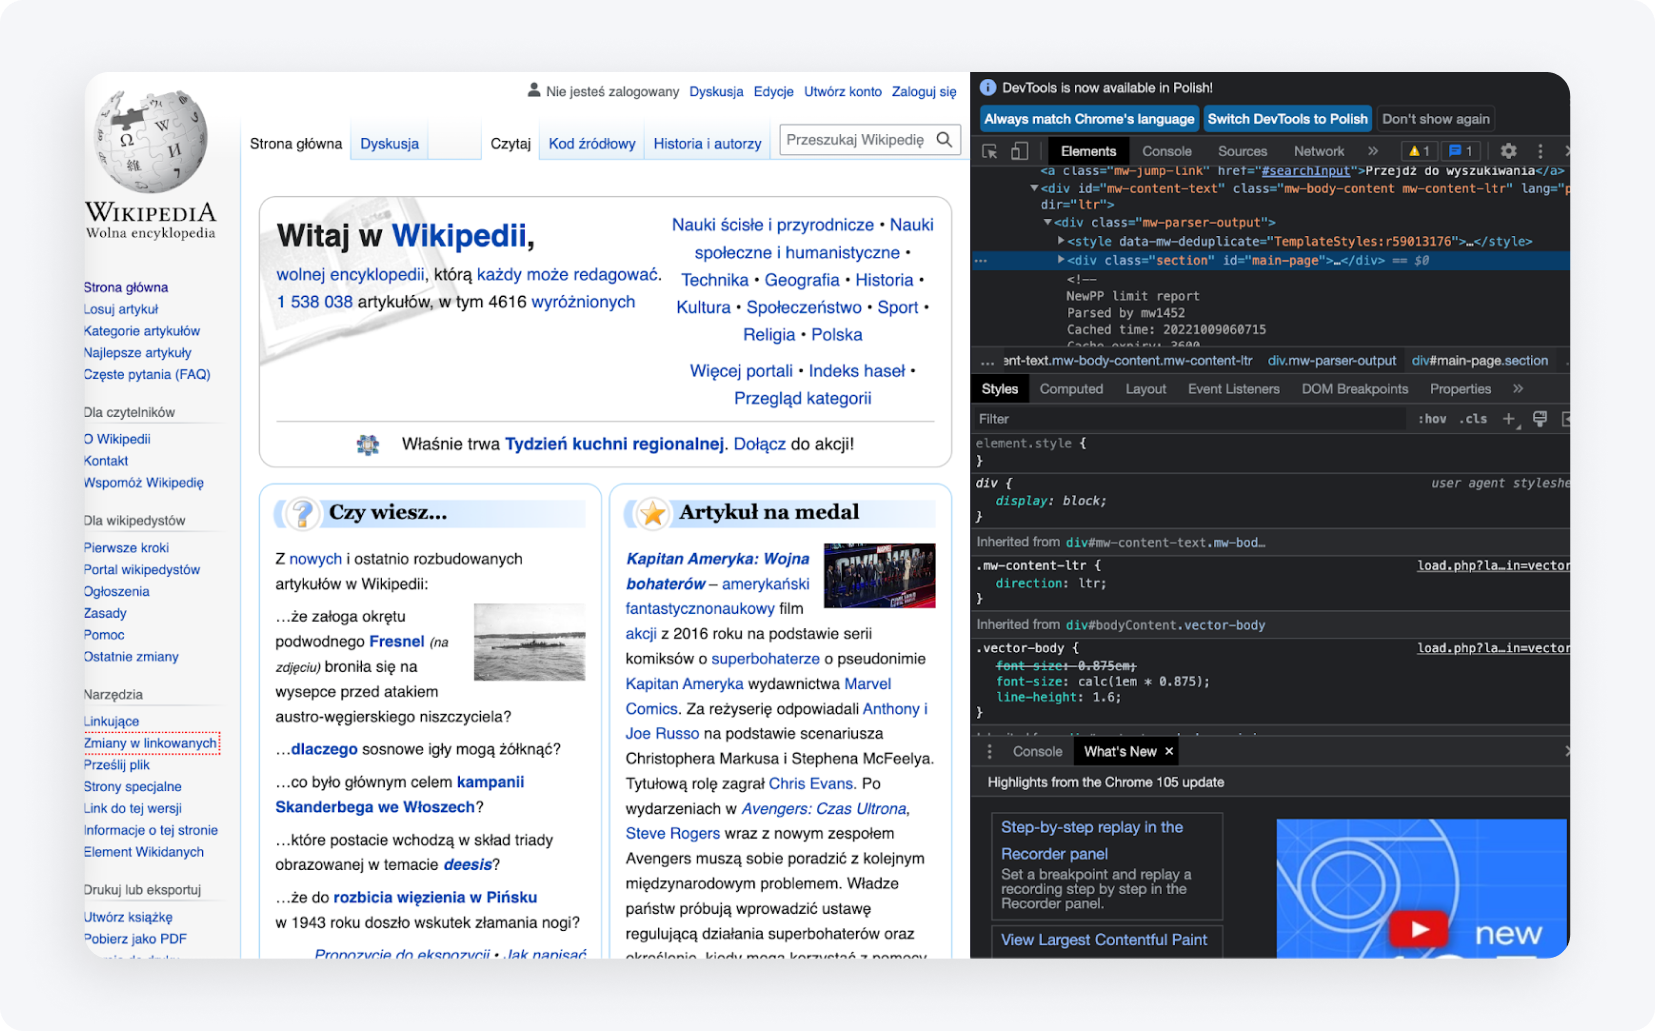
Task: Select the element inspector tool in DevTools
Action: coord(990,150)
